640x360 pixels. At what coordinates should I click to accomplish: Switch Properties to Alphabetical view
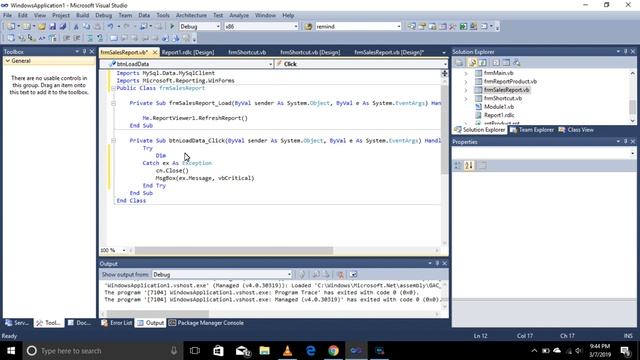(469, 165)
